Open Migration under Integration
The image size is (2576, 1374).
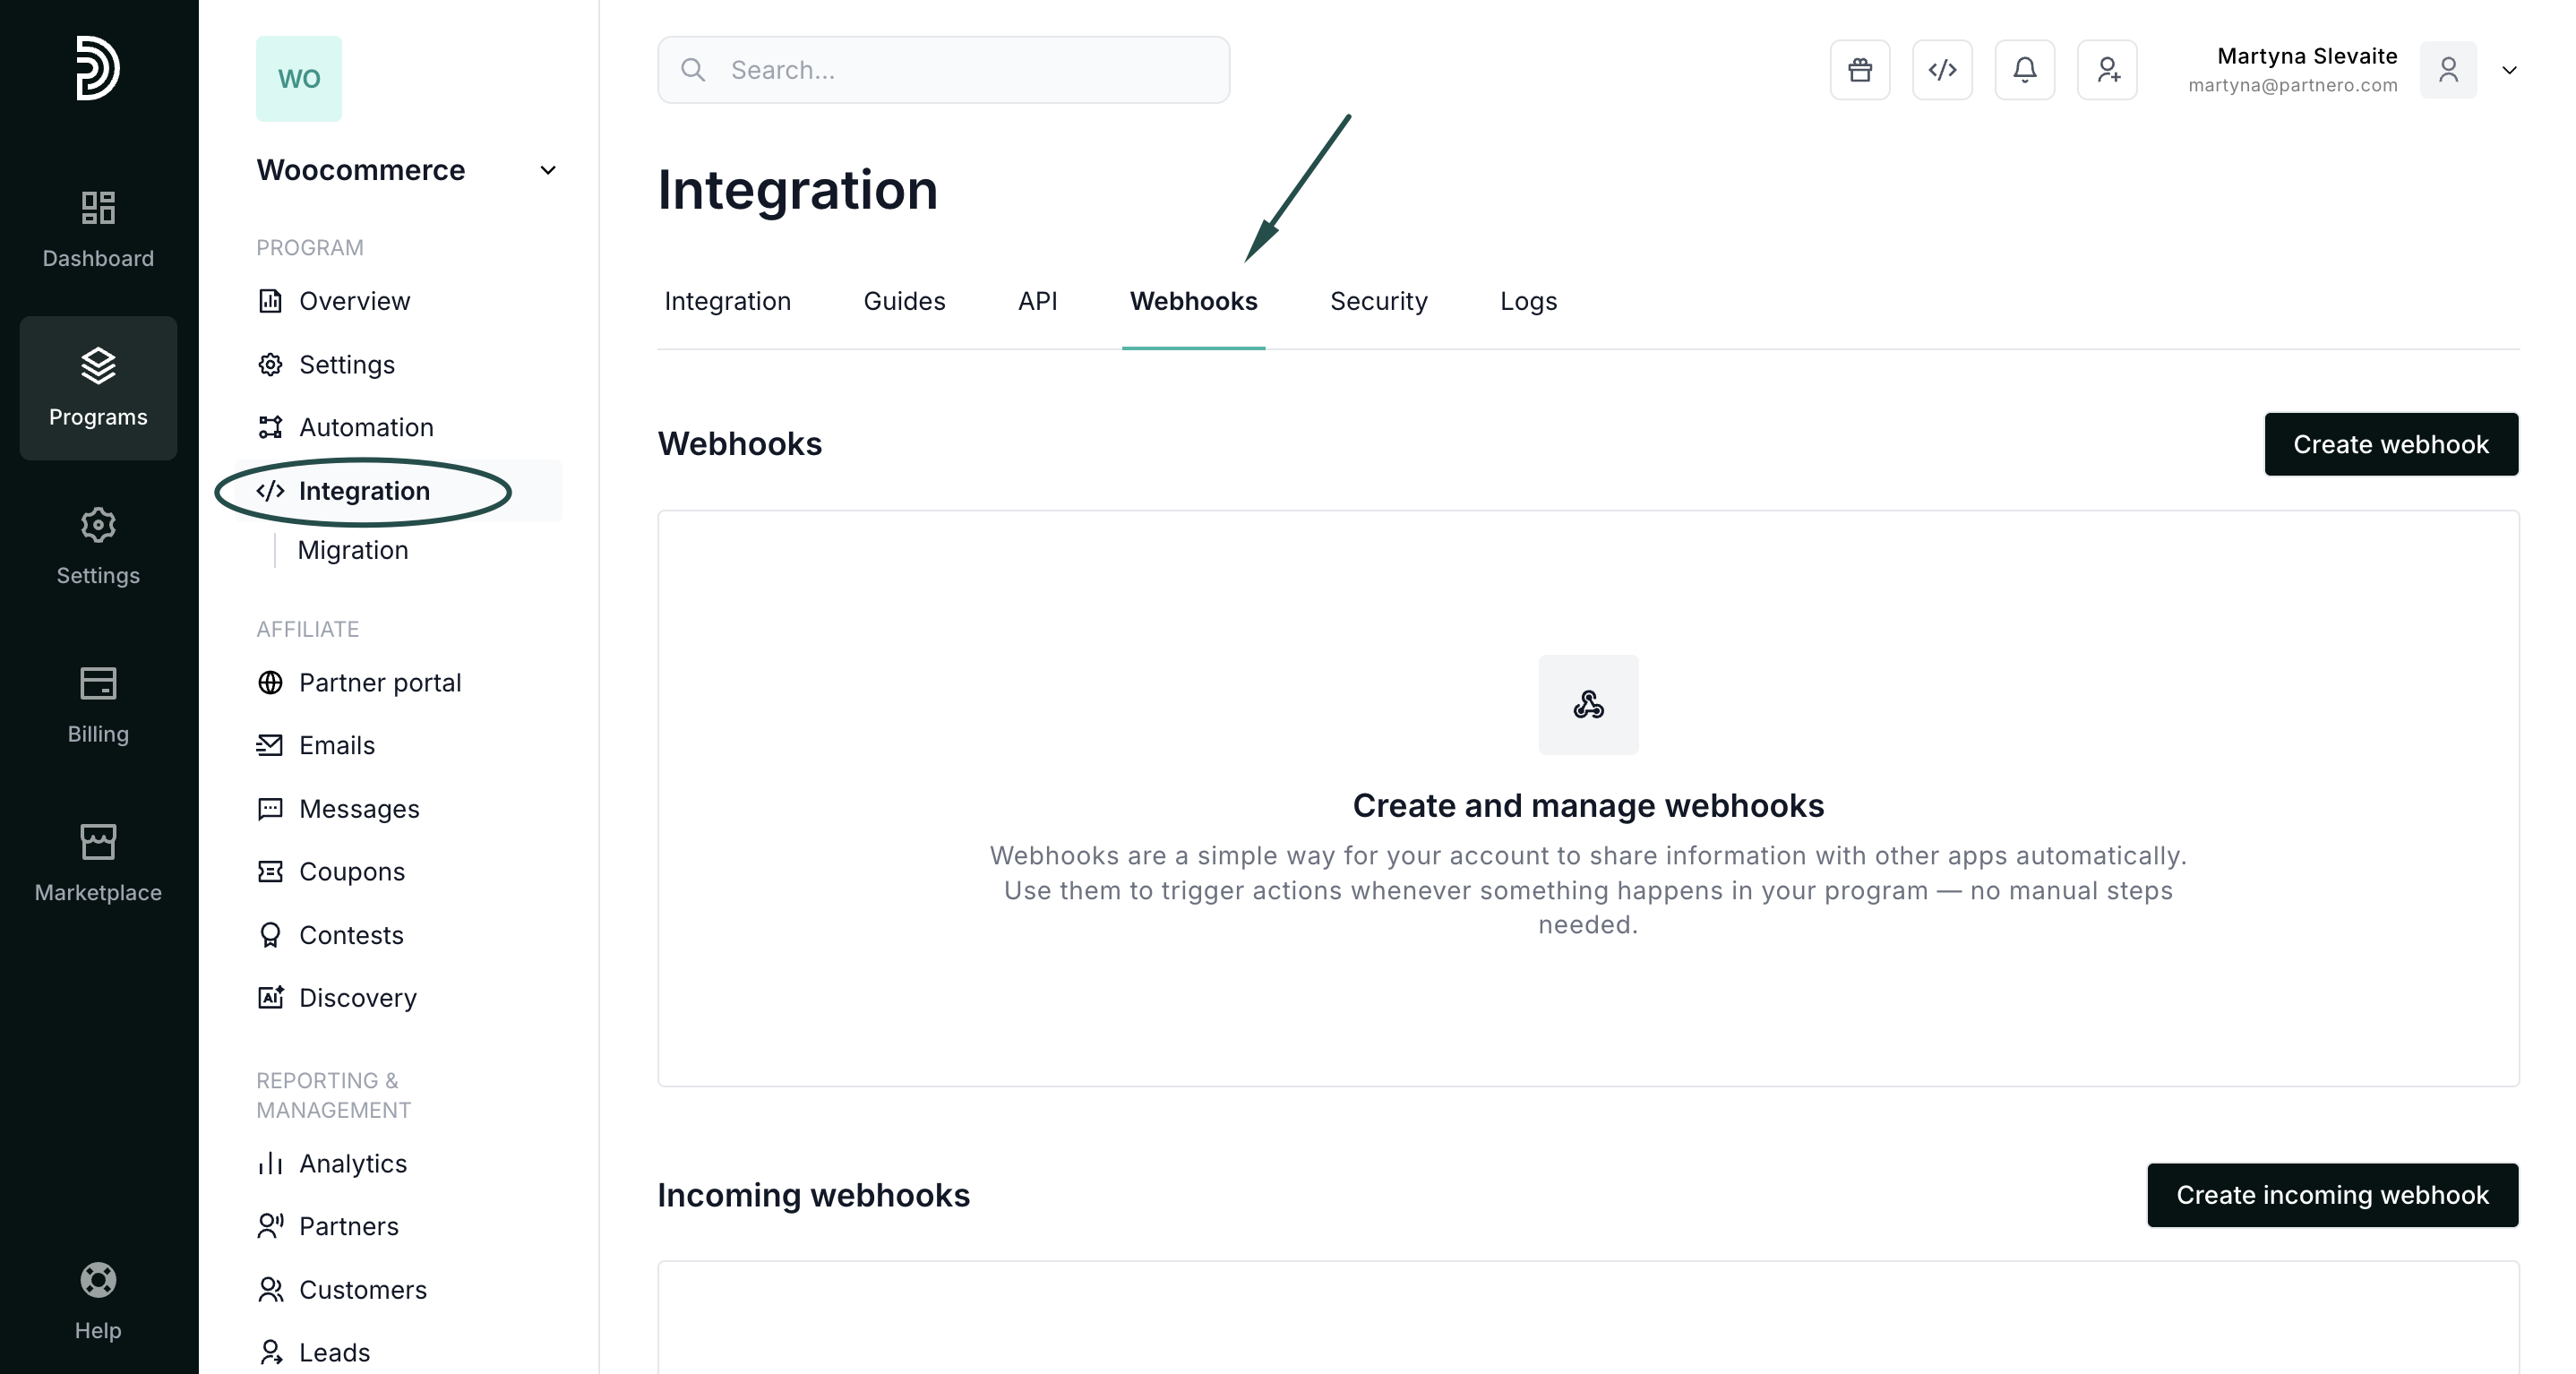point(353,550)
